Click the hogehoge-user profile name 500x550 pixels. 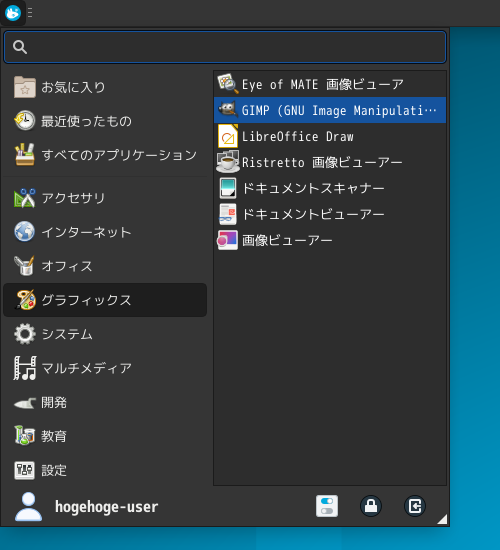[x=106, y=507]
